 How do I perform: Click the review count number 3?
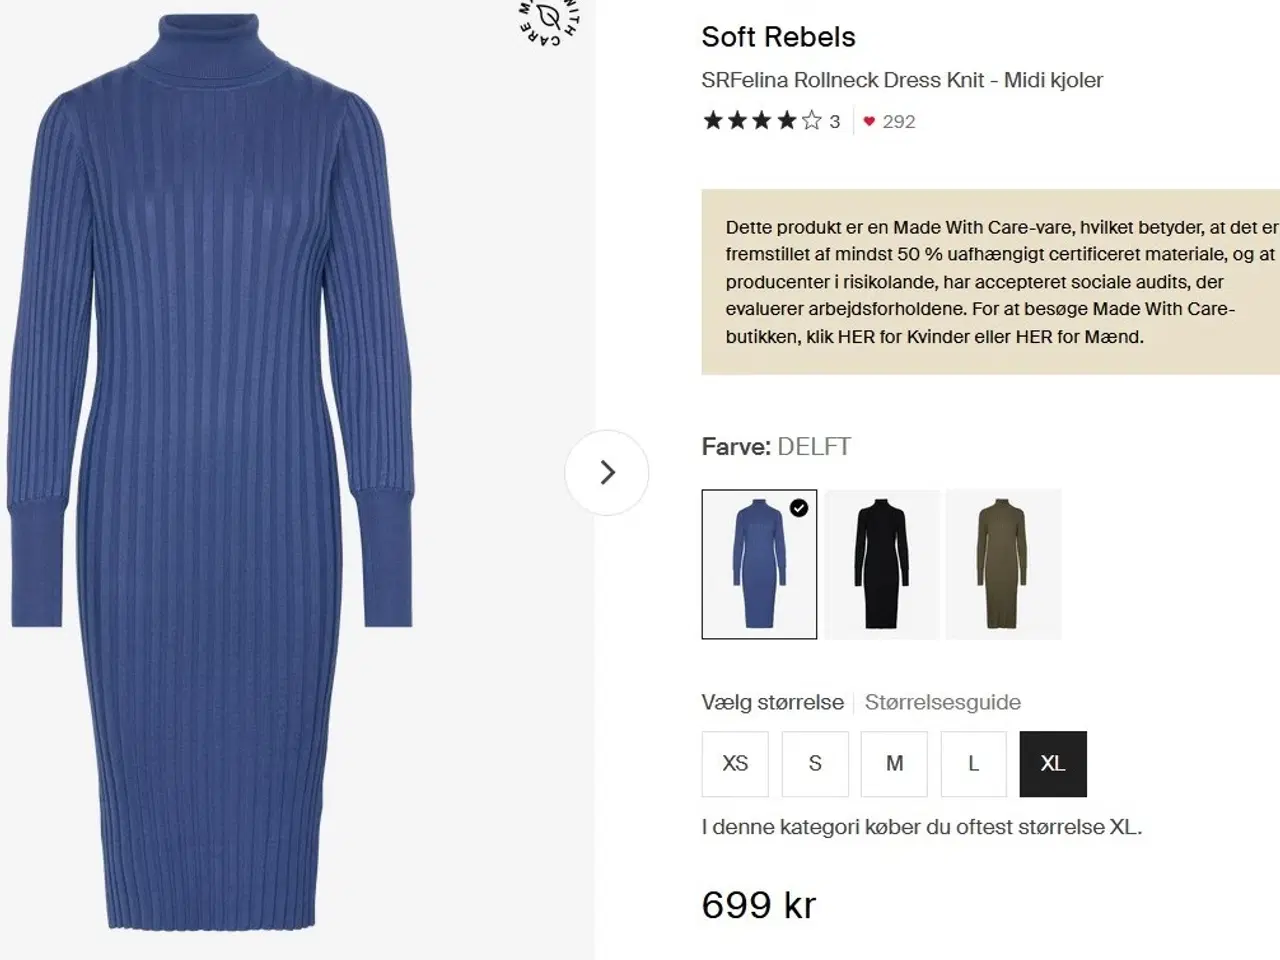click(835, 122)
